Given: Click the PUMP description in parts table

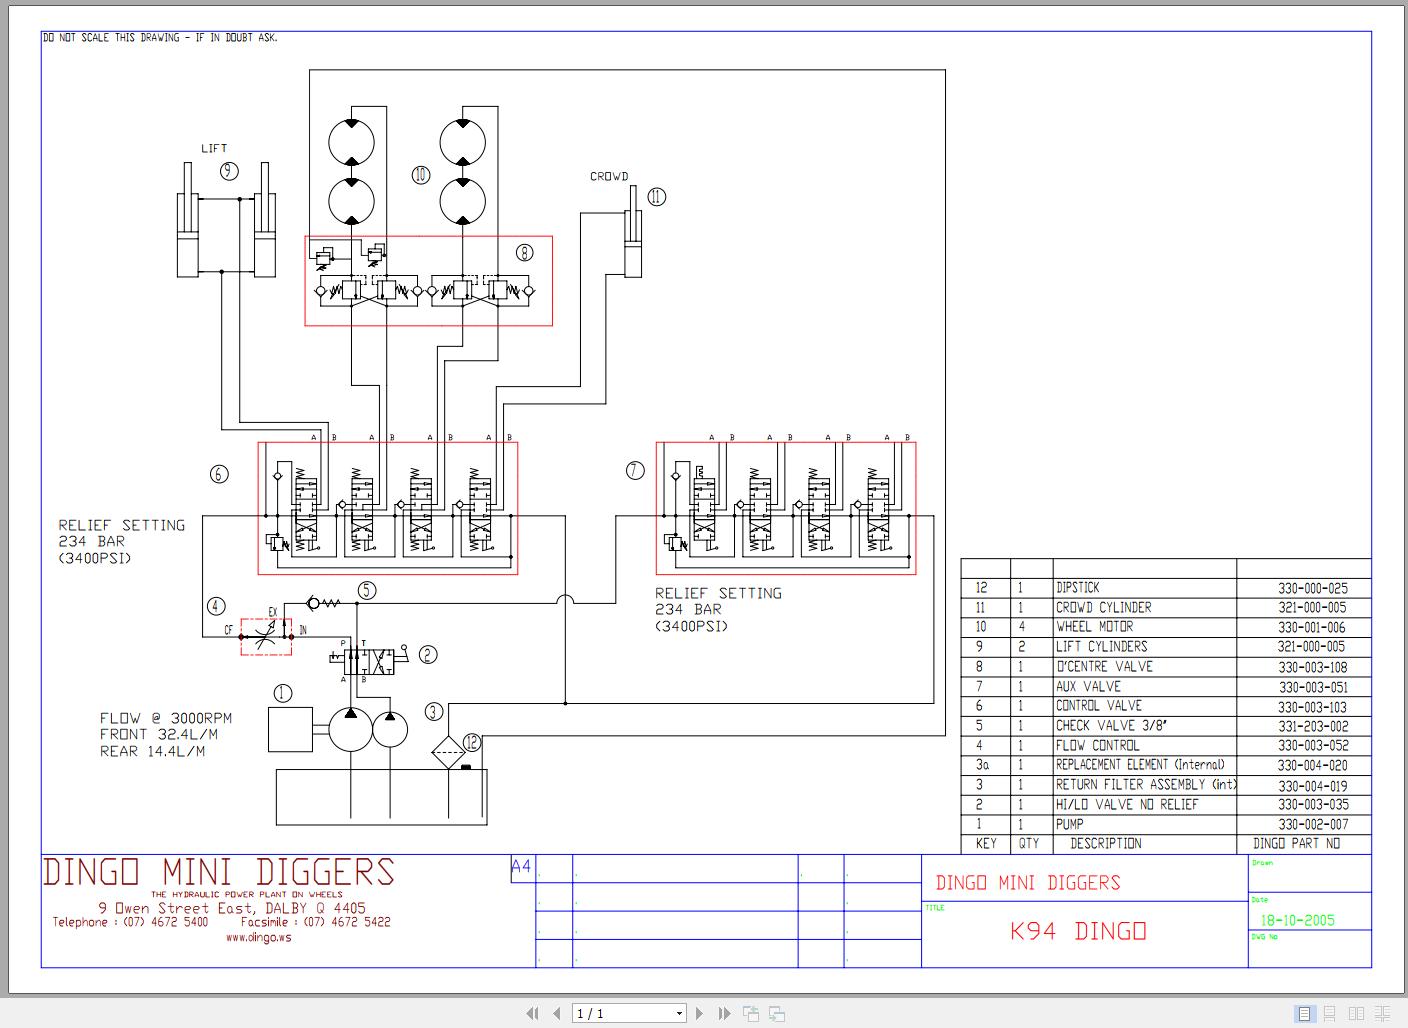Looking at the screenshot, I should click(x=1070, y=824).
